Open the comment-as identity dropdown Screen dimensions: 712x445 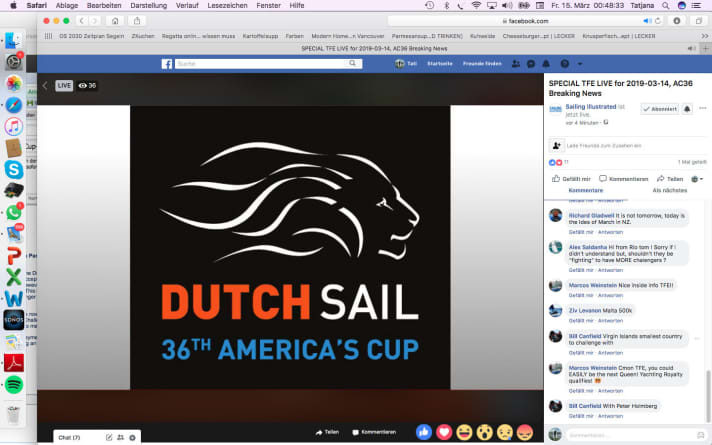point(697,179)
